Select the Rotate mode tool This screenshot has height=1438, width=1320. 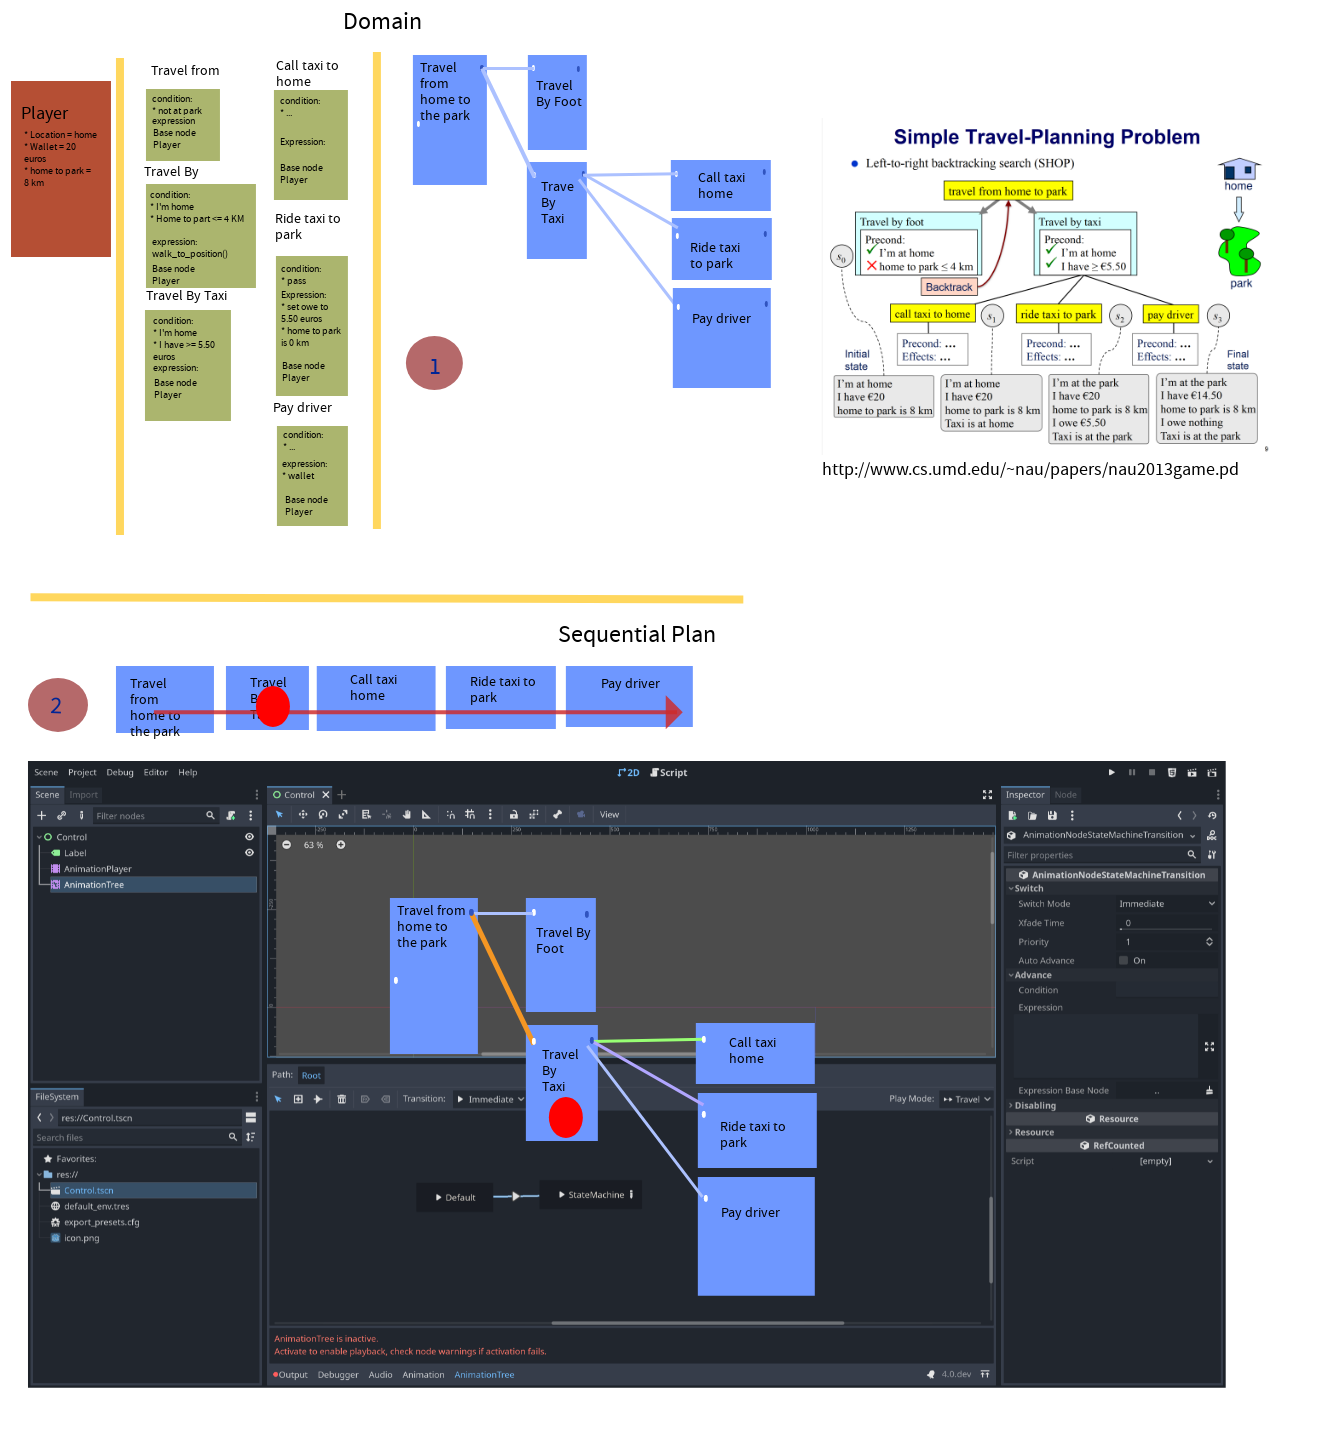323,814
